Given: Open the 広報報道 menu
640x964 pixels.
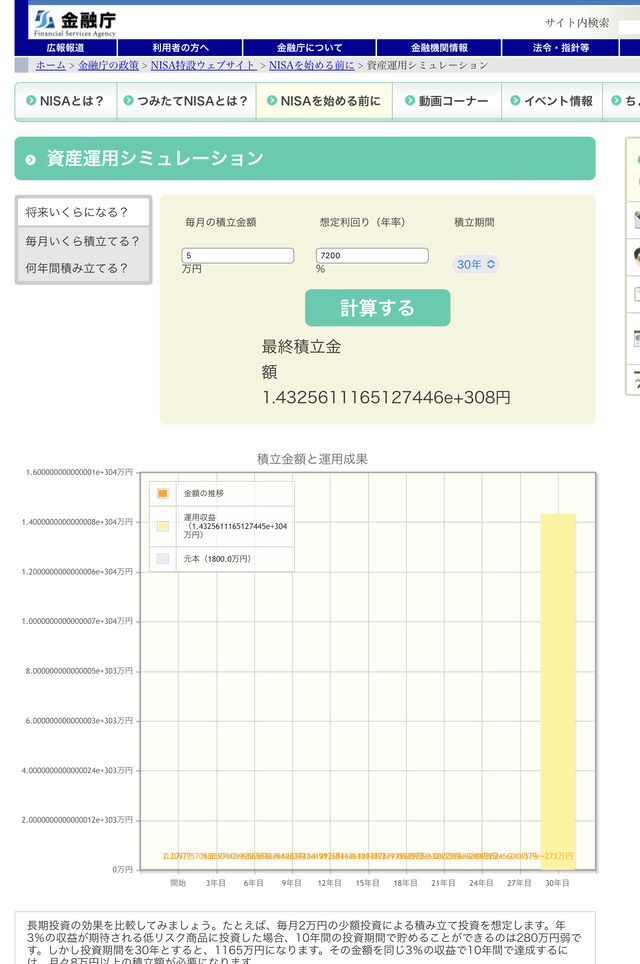Looking at the screenshot, I should [x=66, y=48].
